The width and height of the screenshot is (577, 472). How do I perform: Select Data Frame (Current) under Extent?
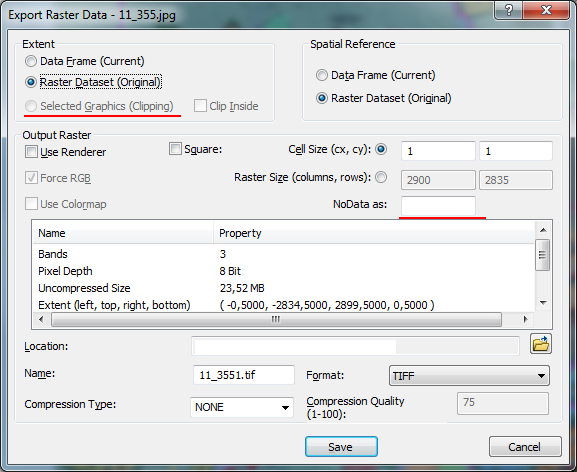[31, 61]
